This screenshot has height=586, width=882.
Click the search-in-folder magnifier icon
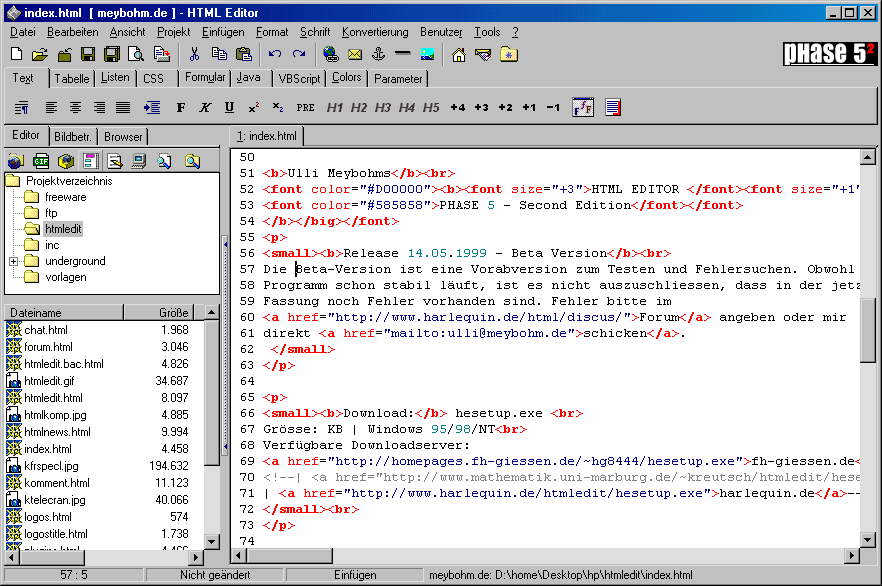193,162
